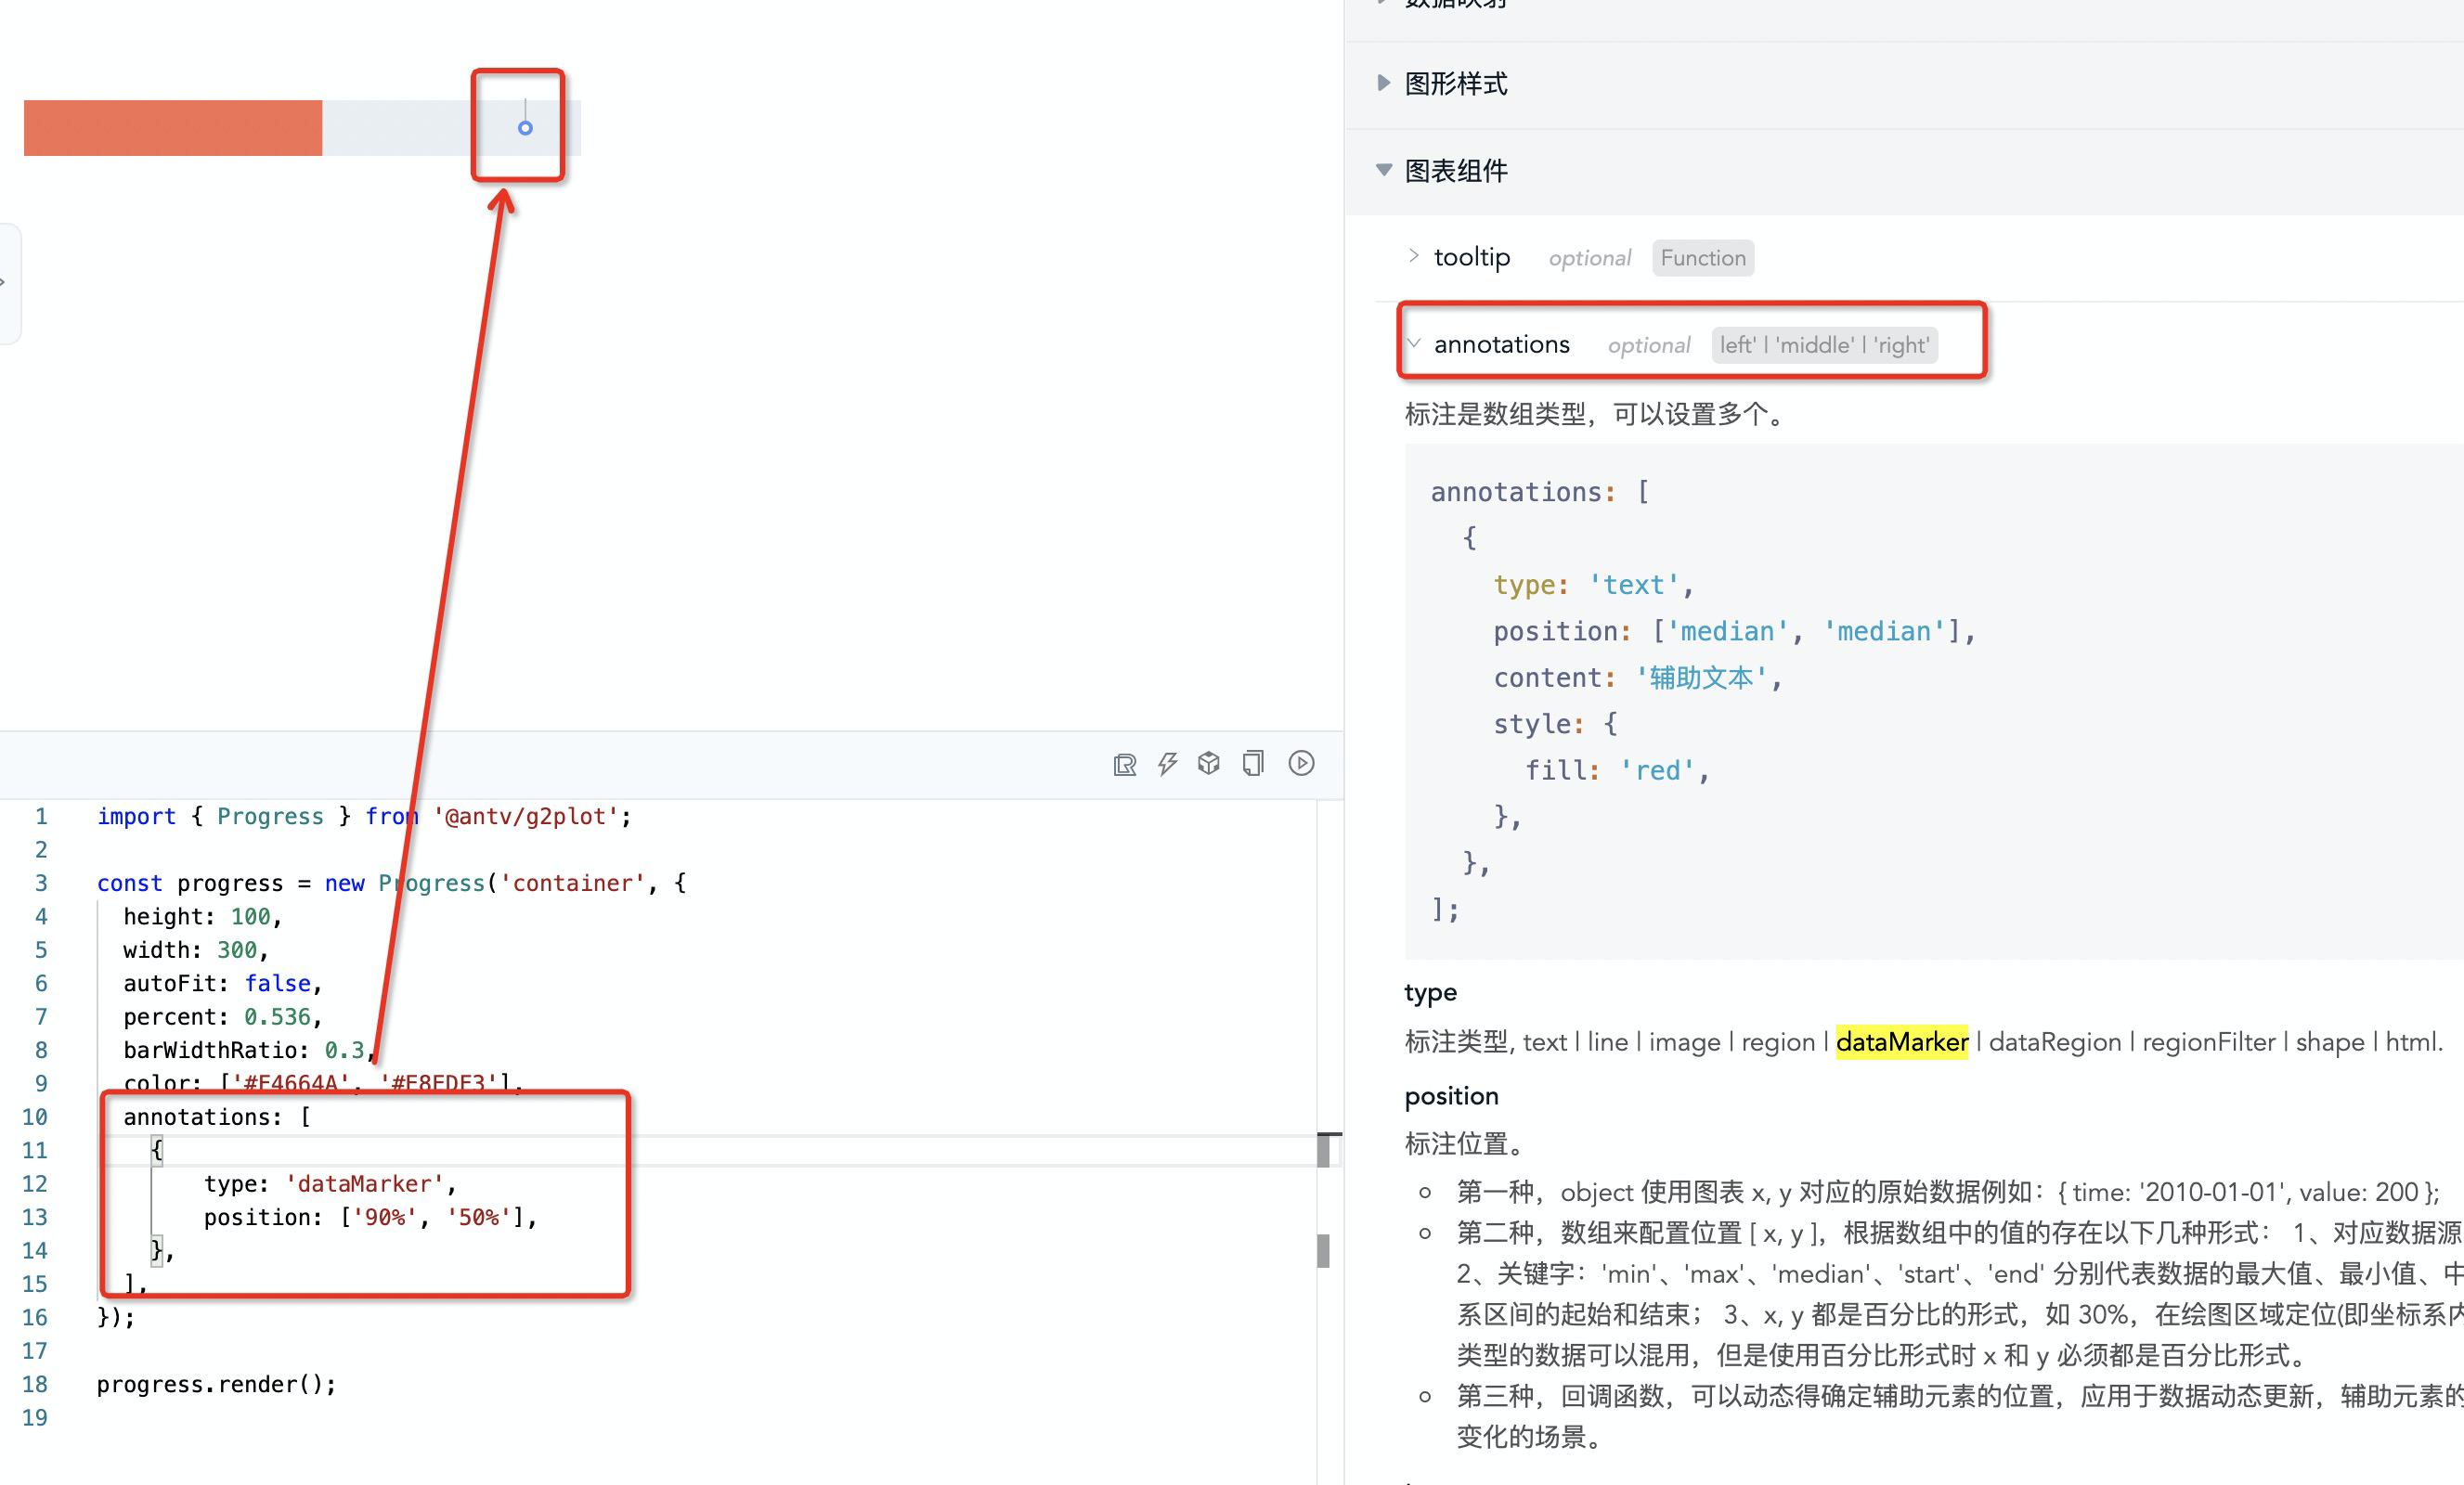The width and height of the screenshot is (2464, 1485).
Task: Run the code with the play icon
Action: coord(1300,763)
